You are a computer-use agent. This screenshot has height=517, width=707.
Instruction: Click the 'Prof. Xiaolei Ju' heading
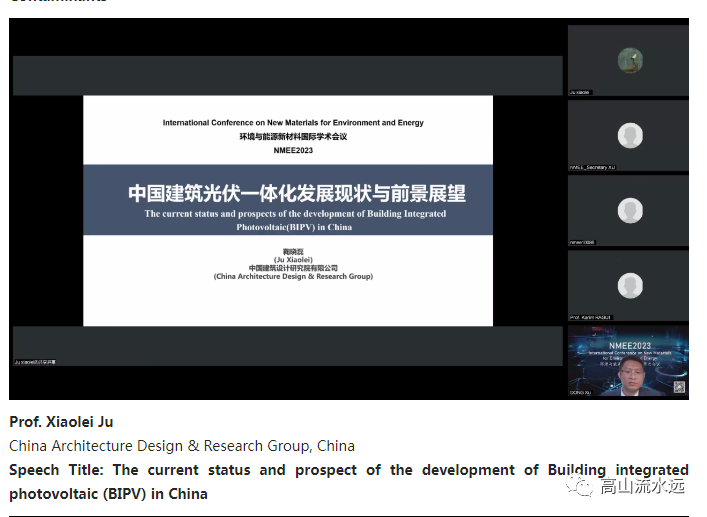pyautogui.click(x=61, y=422)
